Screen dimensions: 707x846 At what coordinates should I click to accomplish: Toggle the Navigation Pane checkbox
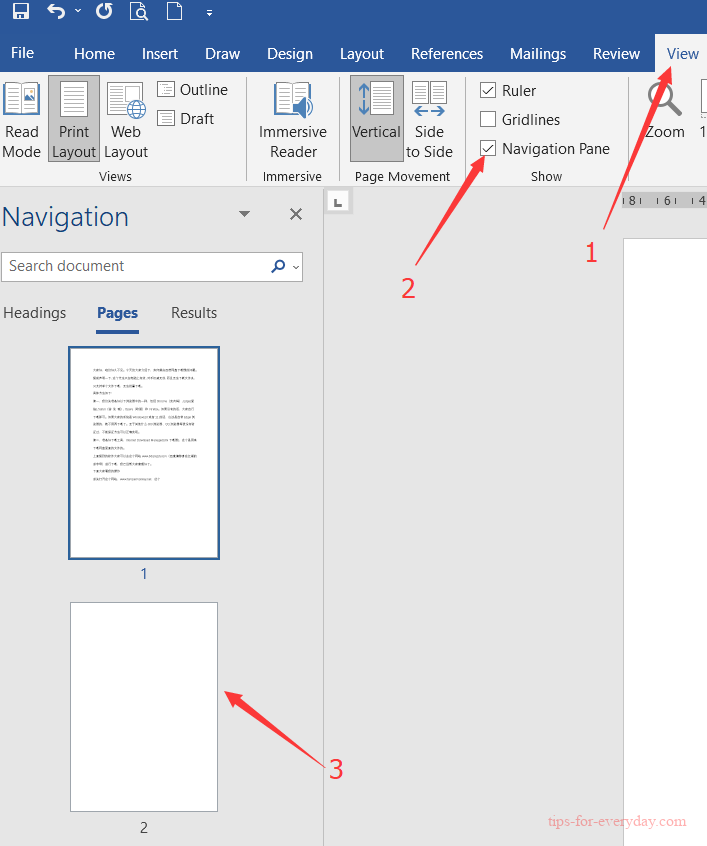pyautogui.click(x=488, y=148)
